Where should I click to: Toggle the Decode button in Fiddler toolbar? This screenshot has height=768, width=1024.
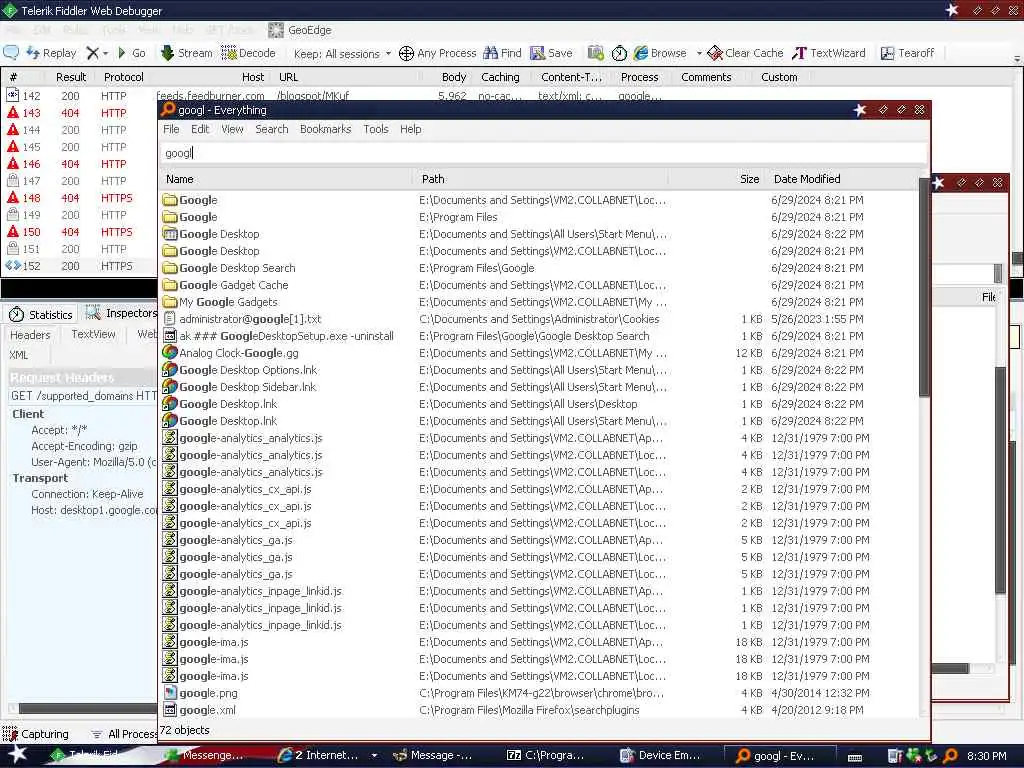click(x=248, y=53)
